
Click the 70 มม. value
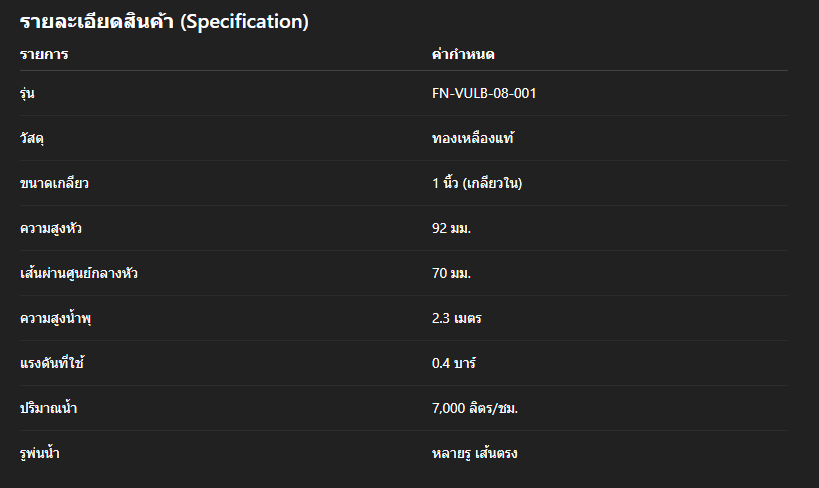click(451, 273)
